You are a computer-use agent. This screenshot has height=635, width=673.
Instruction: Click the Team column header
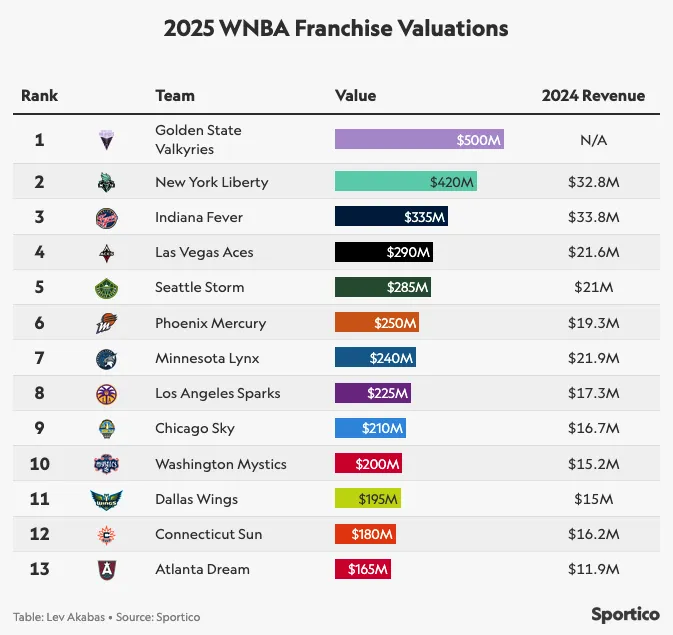175,96
